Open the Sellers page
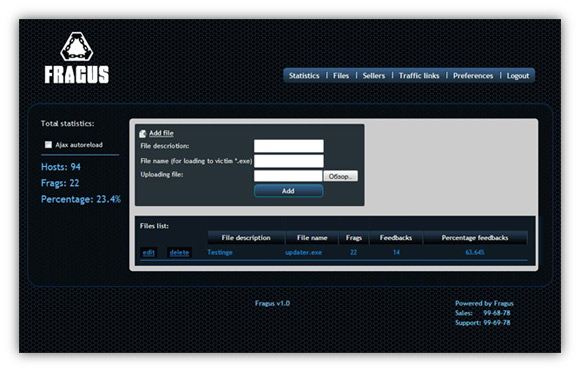Screen dimensions: 580x372 coord(374,75)
